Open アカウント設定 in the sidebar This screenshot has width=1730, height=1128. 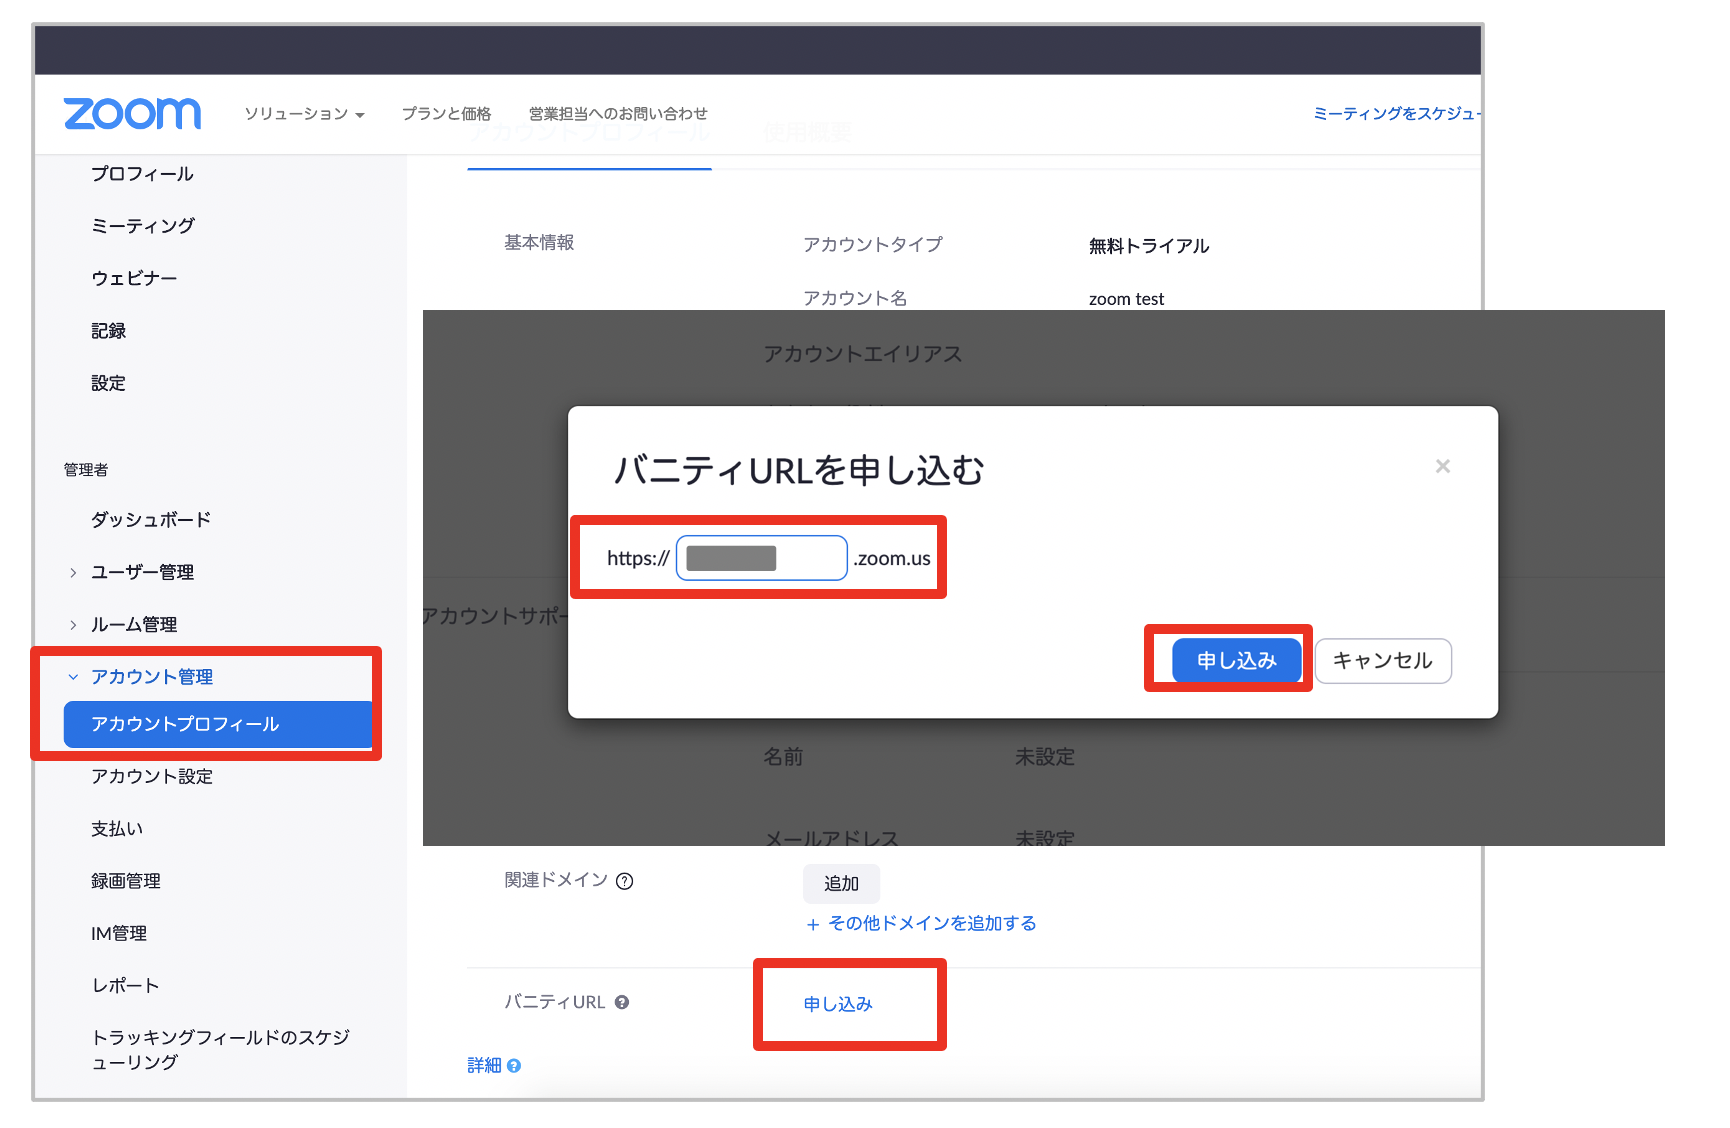[x=152, y=777]
